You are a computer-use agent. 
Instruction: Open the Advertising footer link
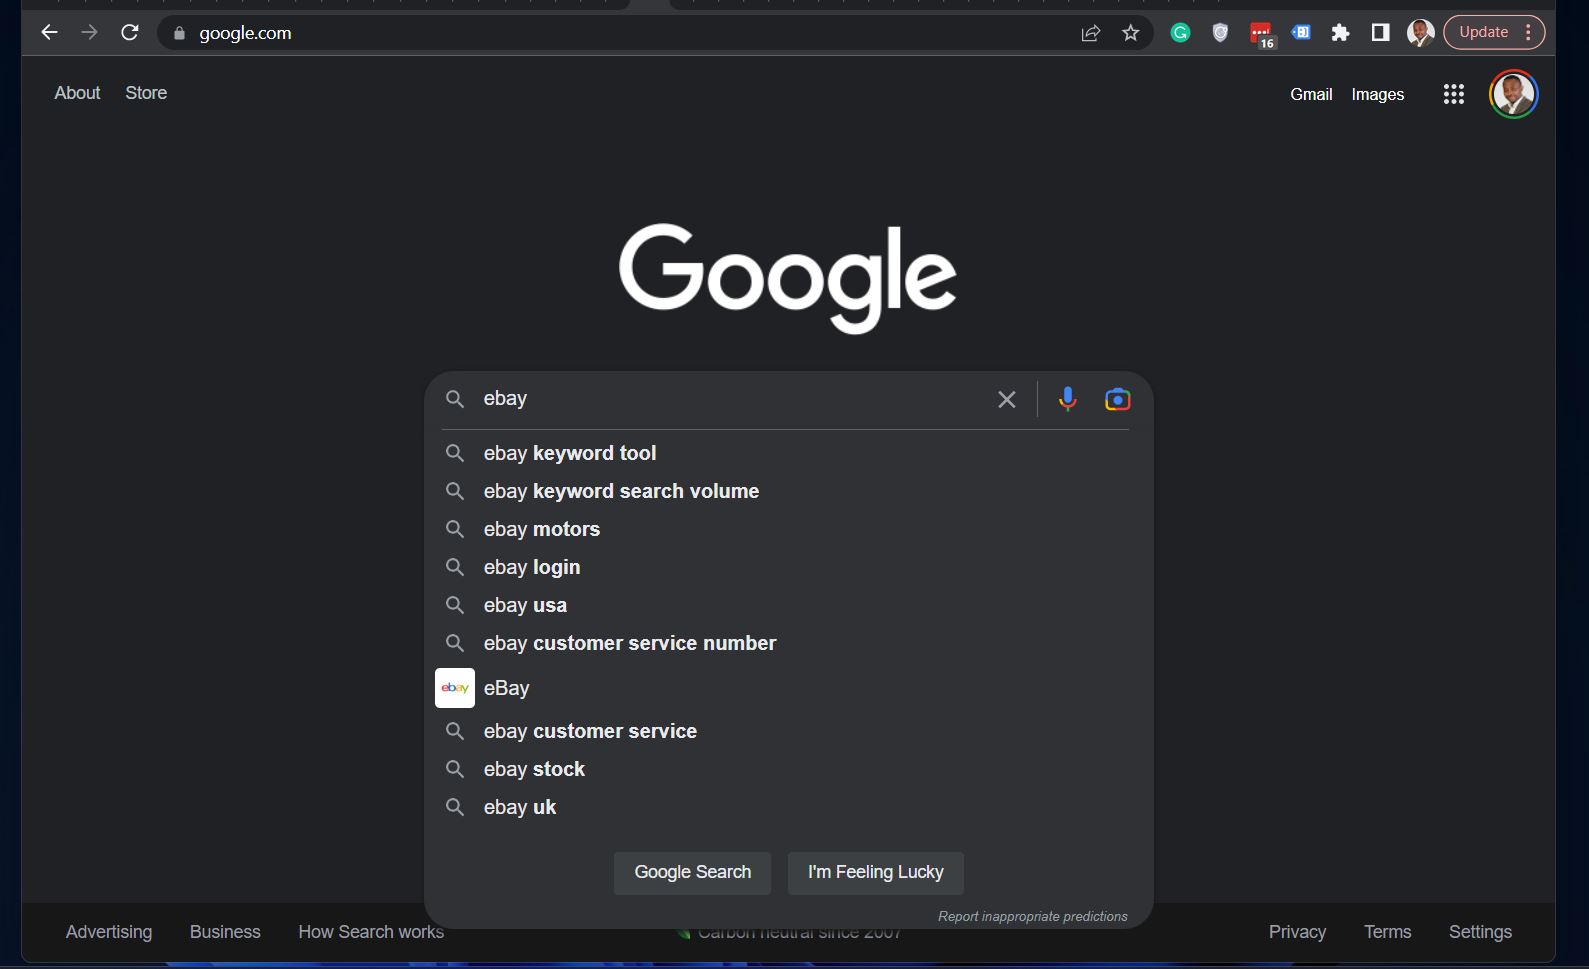tap(109, 932)
